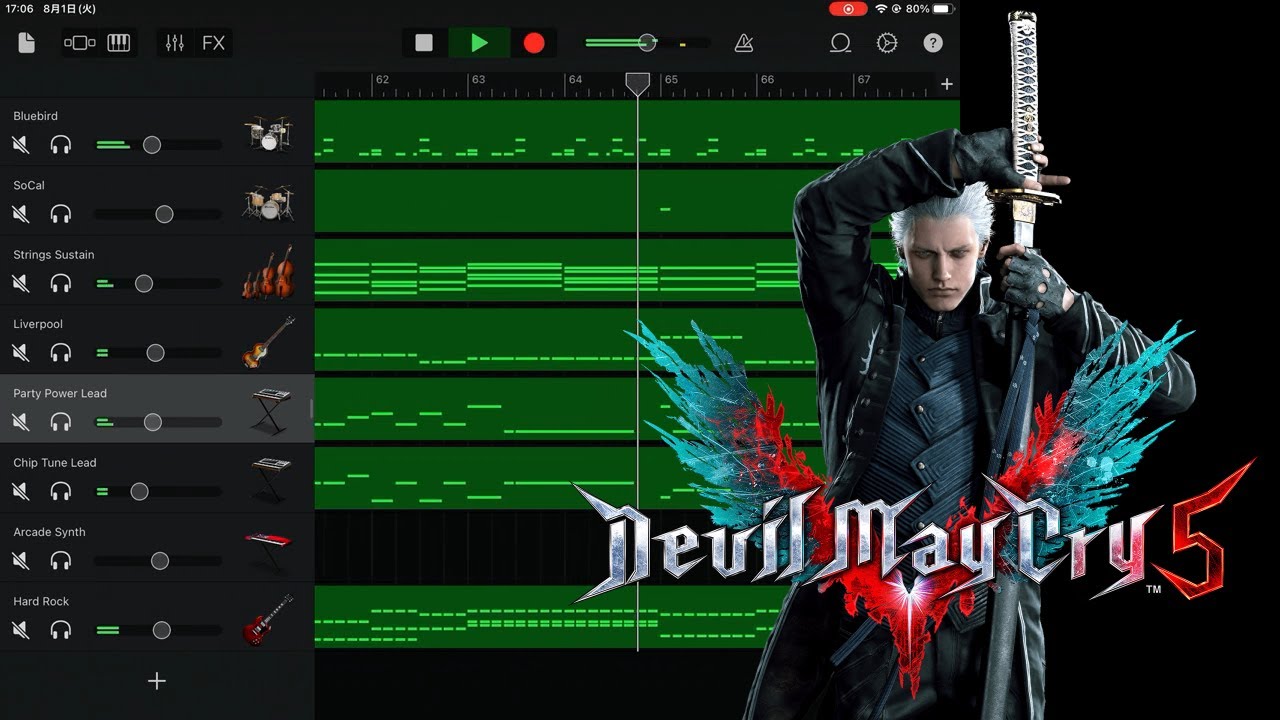Image resolution: width=1280 pixels, height=720 pixels.
Task: Tap the Party Power Lead keyboard icon
Action: point(268,411)
